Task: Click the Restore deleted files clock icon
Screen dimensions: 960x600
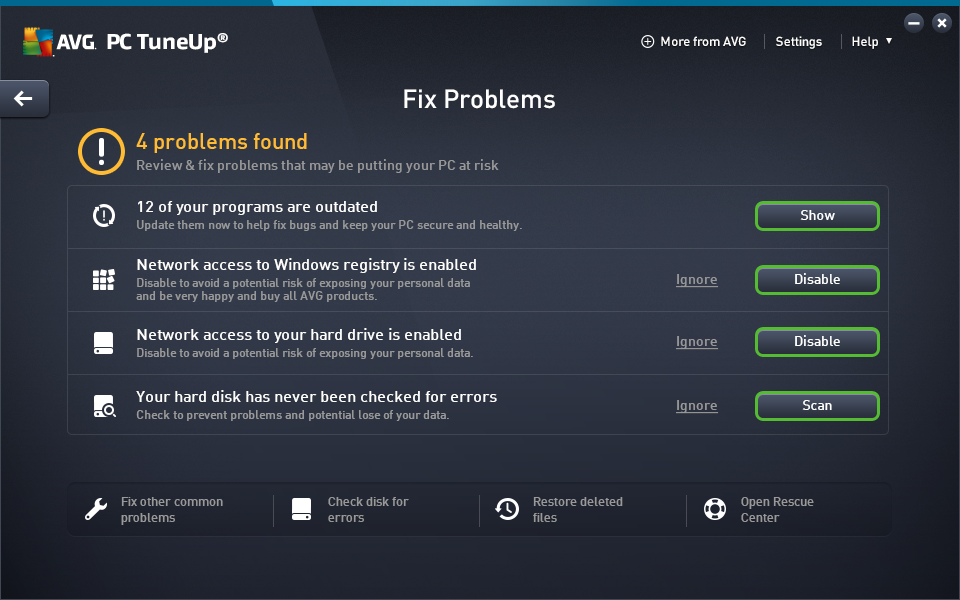Action: coord(507,509)
